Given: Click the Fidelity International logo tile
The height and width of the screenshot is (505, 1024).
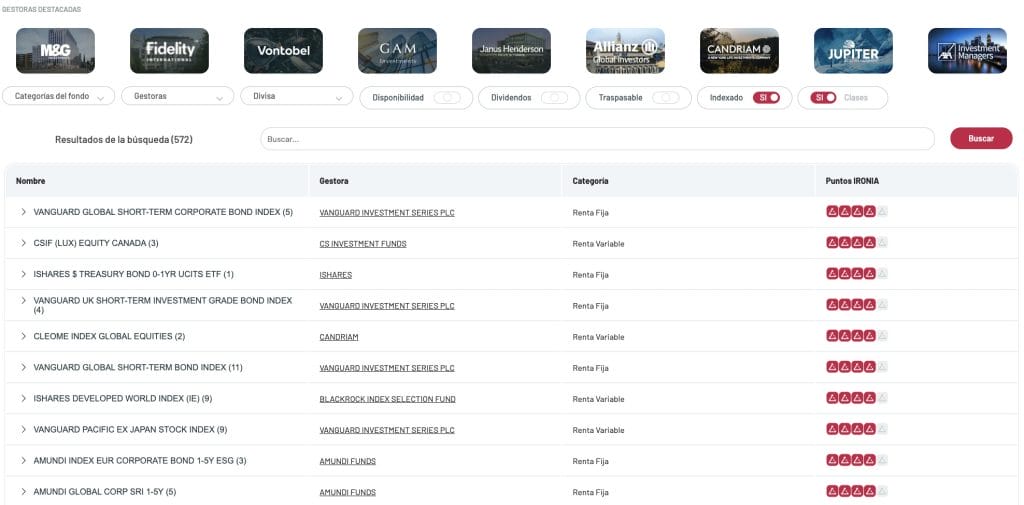Looking at the screenshot, I should [169, 50].
